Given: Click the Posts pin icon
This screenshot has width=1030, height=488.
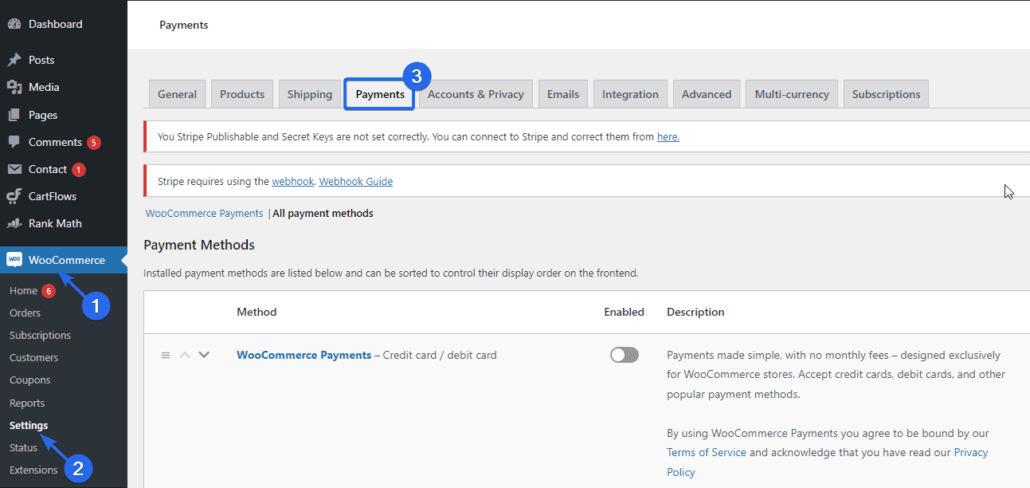Looking at the screenshot, I should (x=14, y=60).
